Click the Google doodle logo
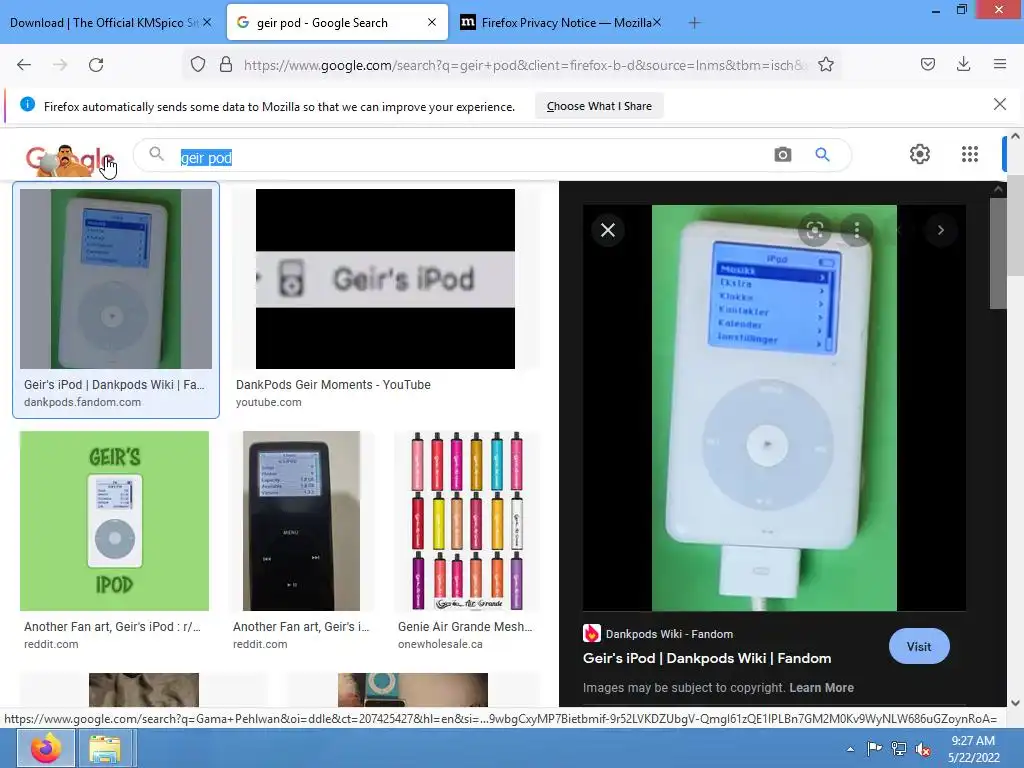This screenshot has width=1024, height=768. tap(69, 160)
